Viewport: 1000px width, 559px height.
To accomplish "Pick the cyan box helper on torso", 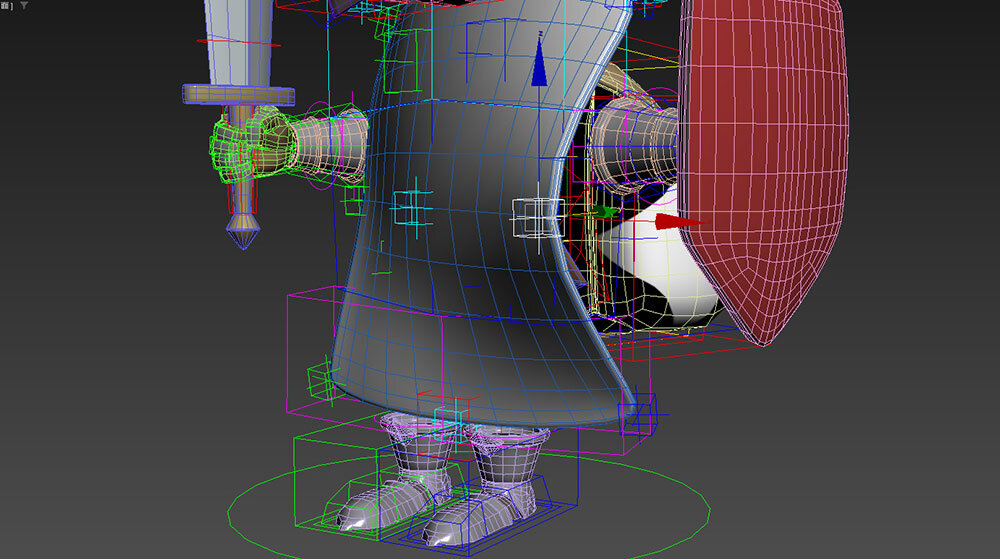I will click(409, 209).
